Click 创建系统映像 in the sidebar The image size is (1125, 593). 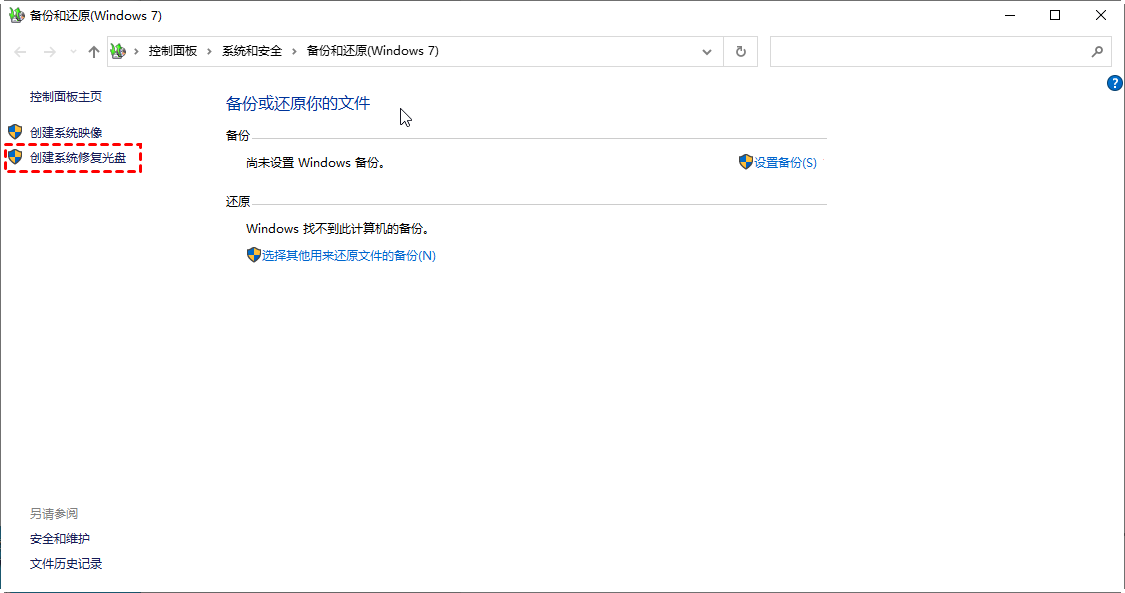(66, 132)
